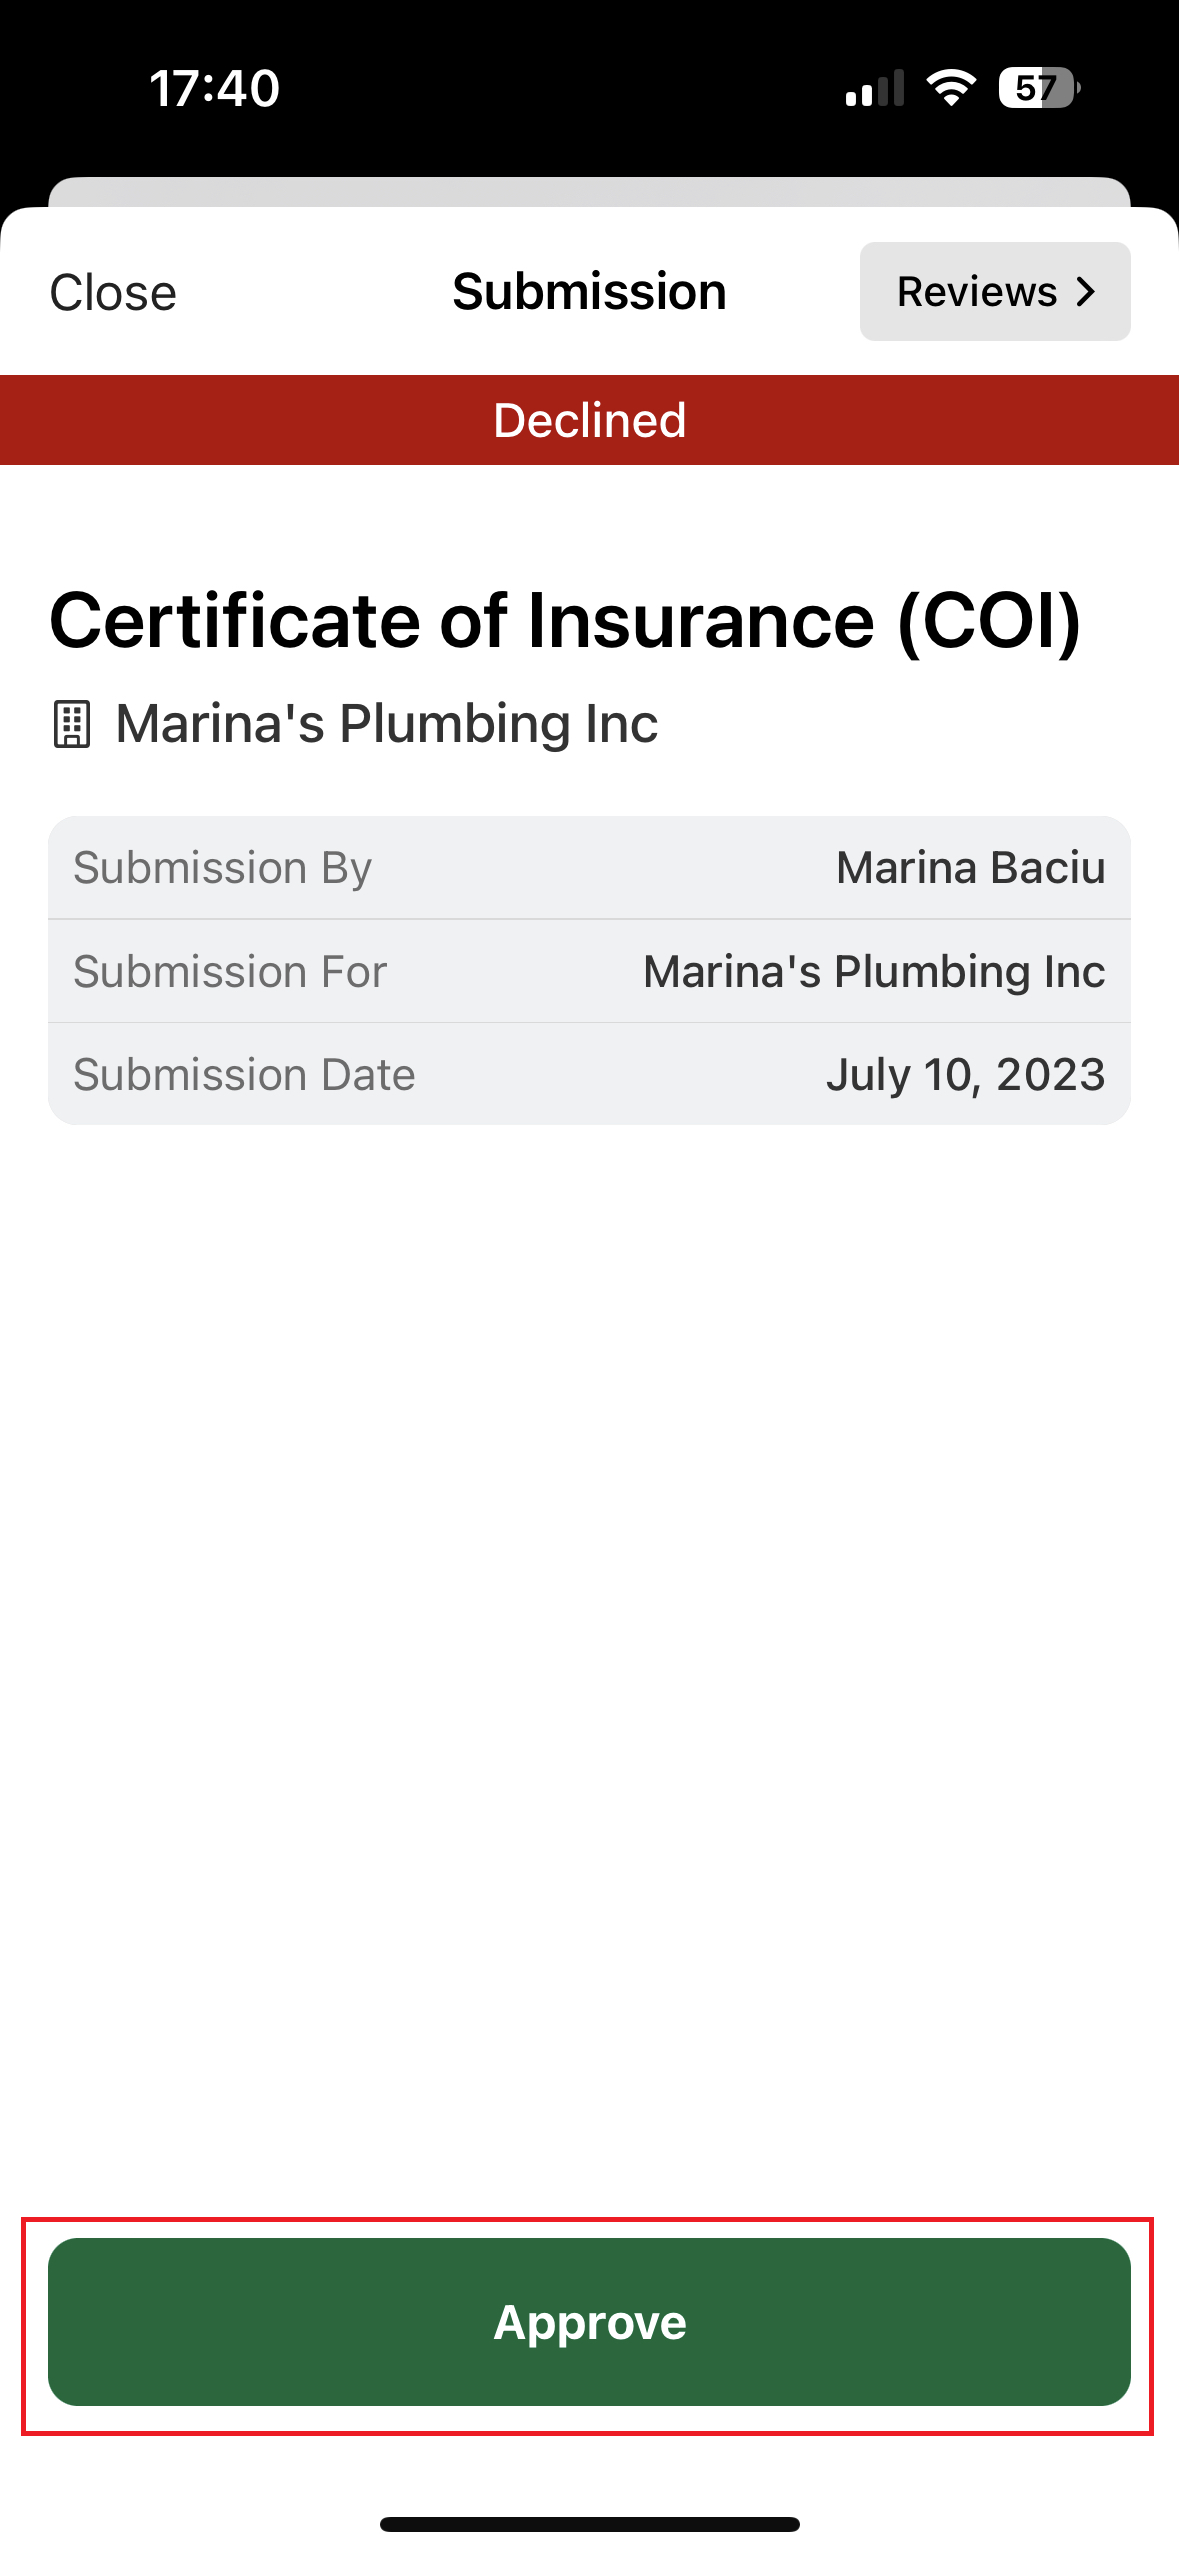Tap the Wi-Fi status icon
This screenshot has width=1179, height=2556.
[x=951, y=88]
